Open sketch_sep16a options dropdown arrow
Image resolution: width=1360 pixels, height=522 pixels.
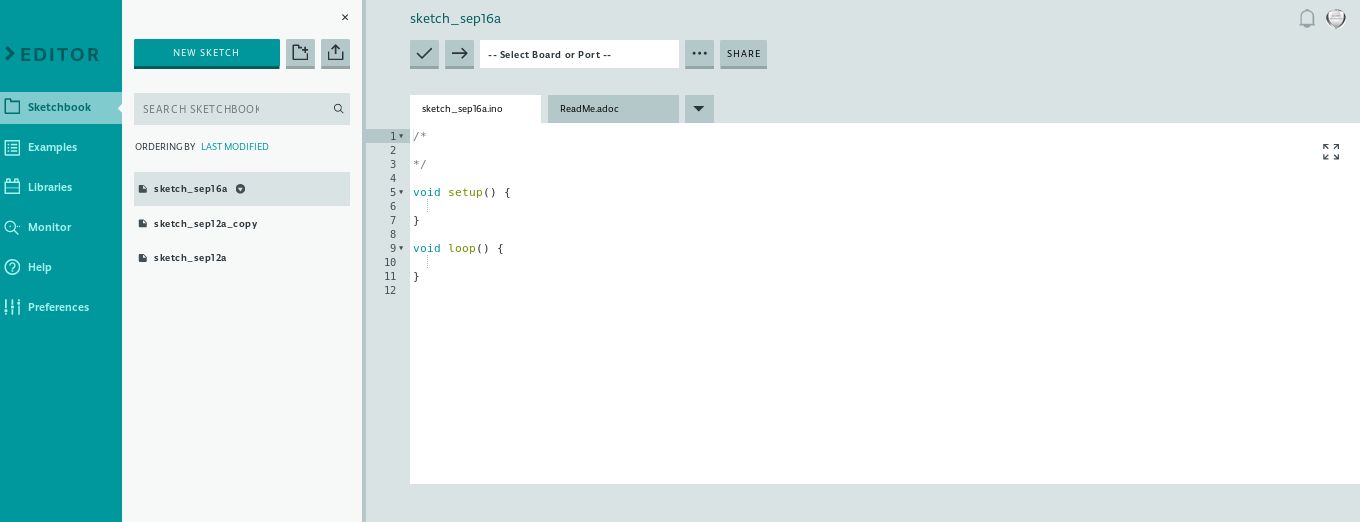tap(241, 189)
